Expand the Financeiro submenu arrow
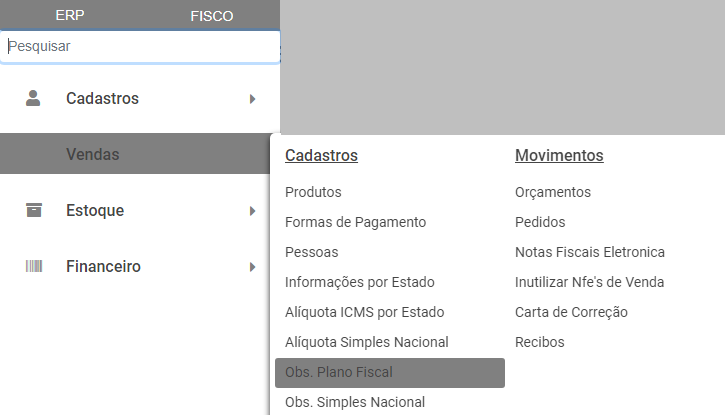725x415 pixels. (253, 267)
